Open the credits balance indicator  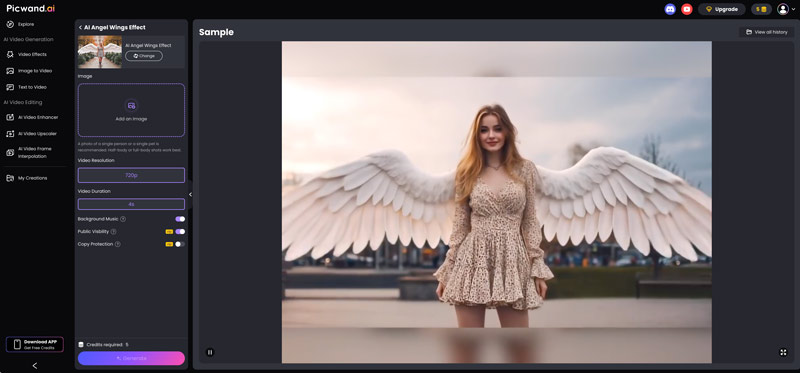point(761,9)
